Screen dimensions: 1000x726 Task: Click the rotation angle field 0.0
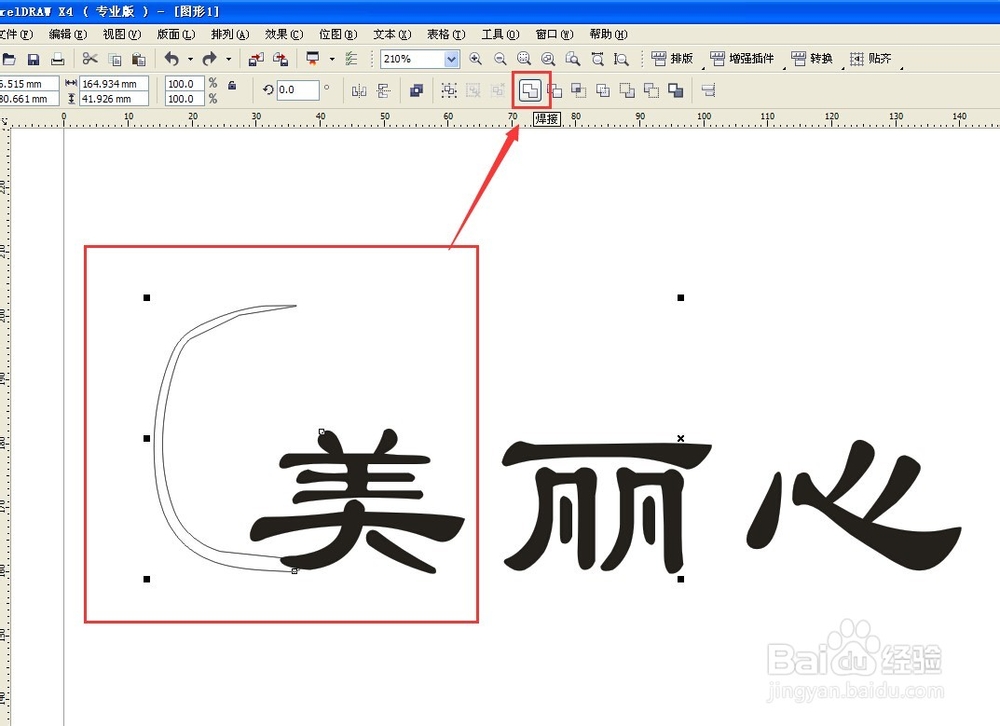coord(297,90)
